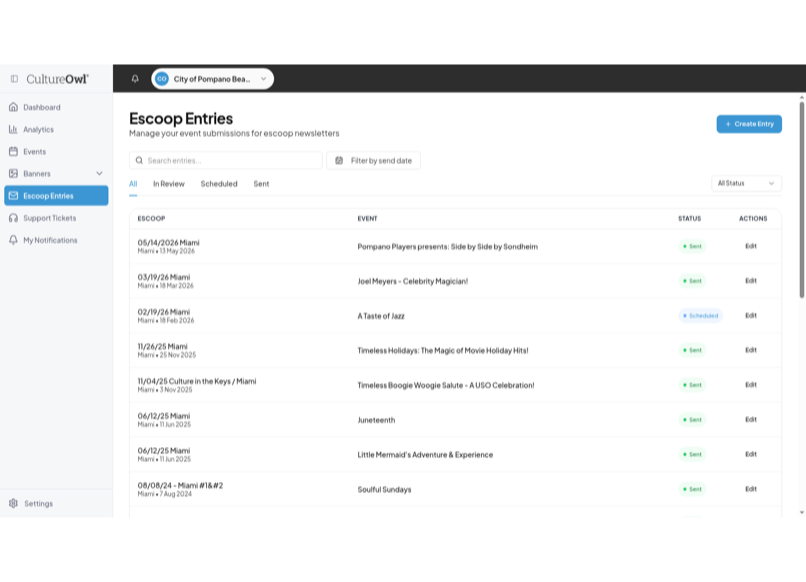This screenshot has height=582, width=806.
Task: Open Filter by send date picker
Action: [x=374, y=160]
